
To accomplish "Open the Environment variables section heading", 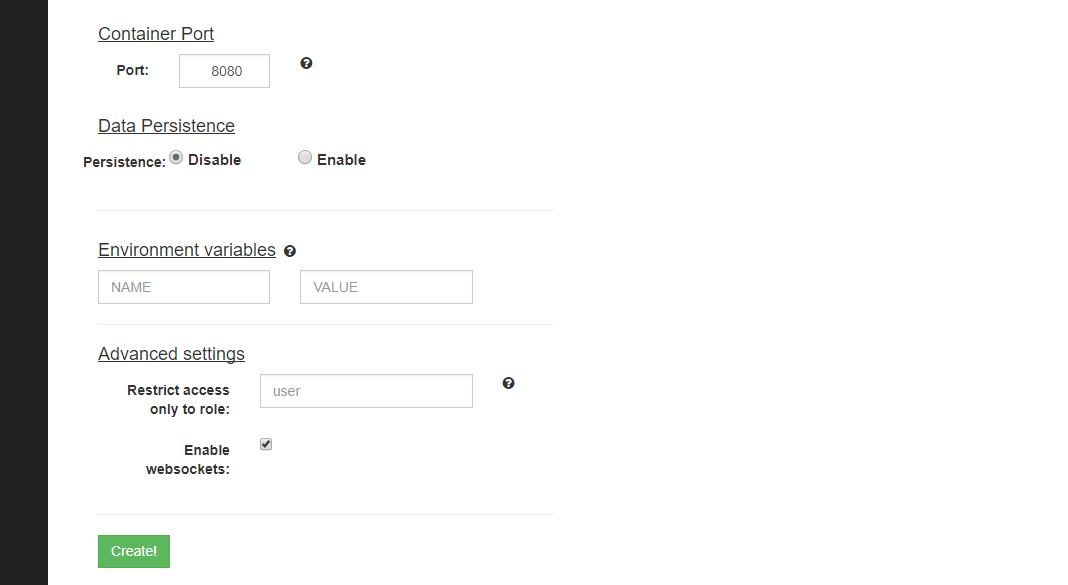I will tap(186, 250).
